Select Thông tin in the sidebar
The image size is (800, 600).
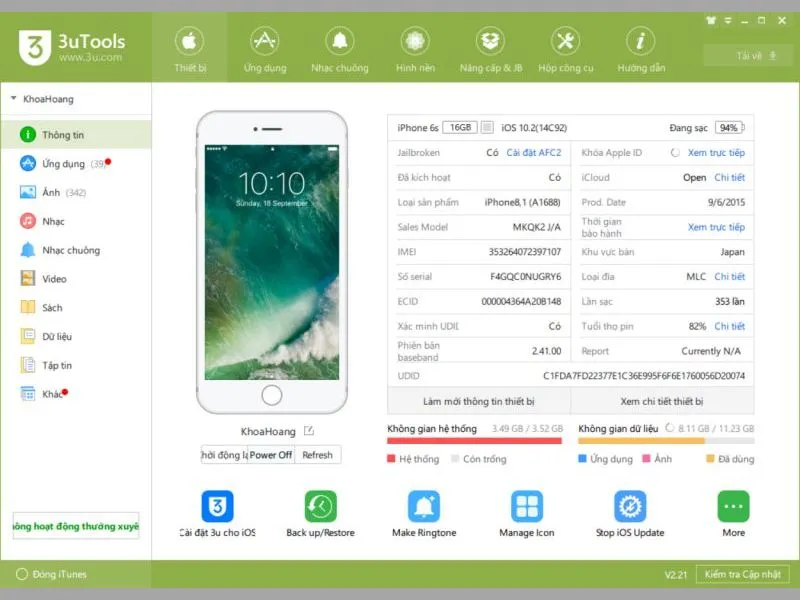coord(76,135)
